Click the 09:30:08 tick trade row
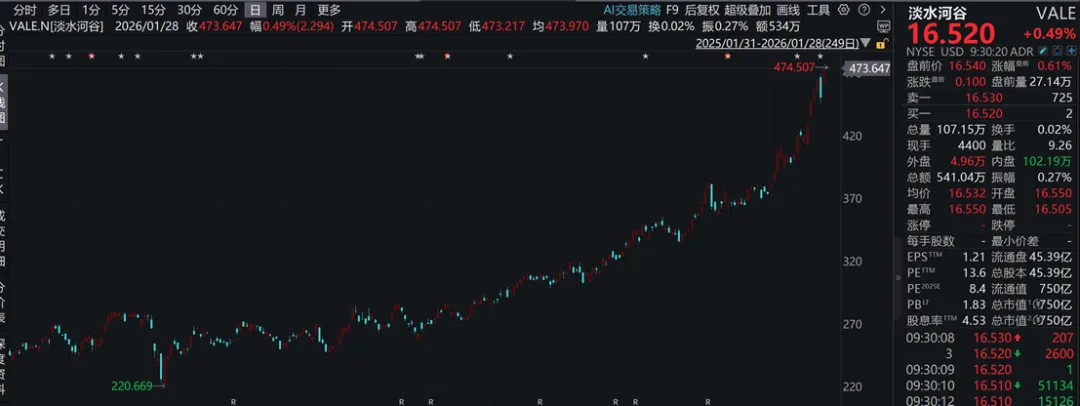This screenshot has width=1080, height=406. coord(990,338)
